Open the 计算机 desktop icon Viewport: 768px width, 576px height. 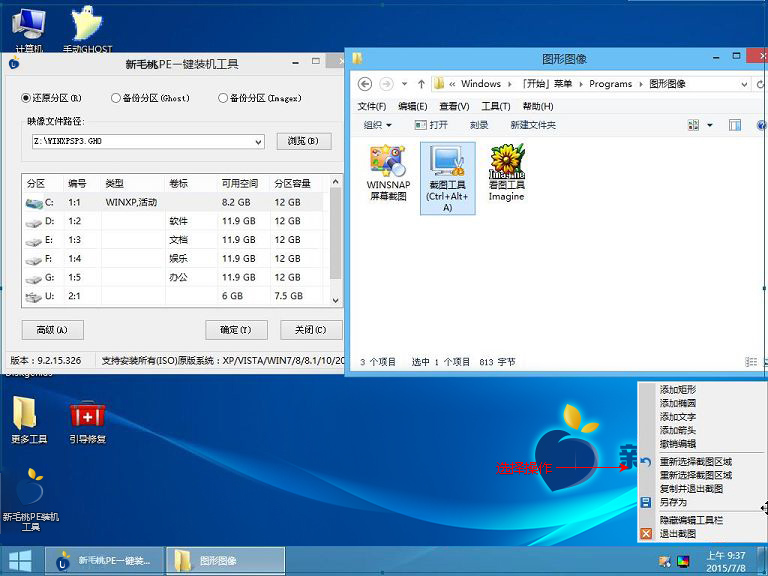coord(29,29)
